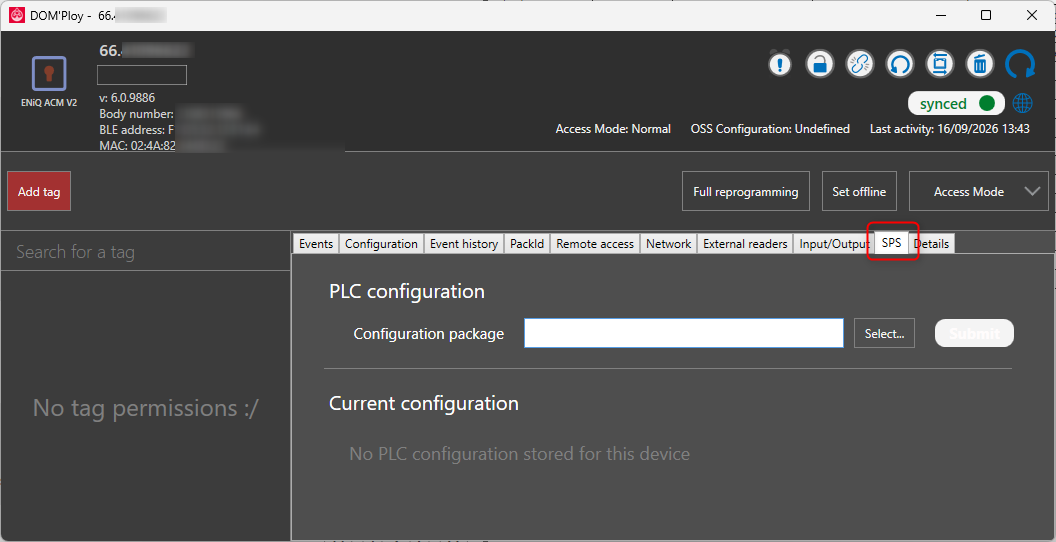Viewport: 1056px width, 542px height.
Task: Click the blue globe network icon
Action: [1023, 103]
